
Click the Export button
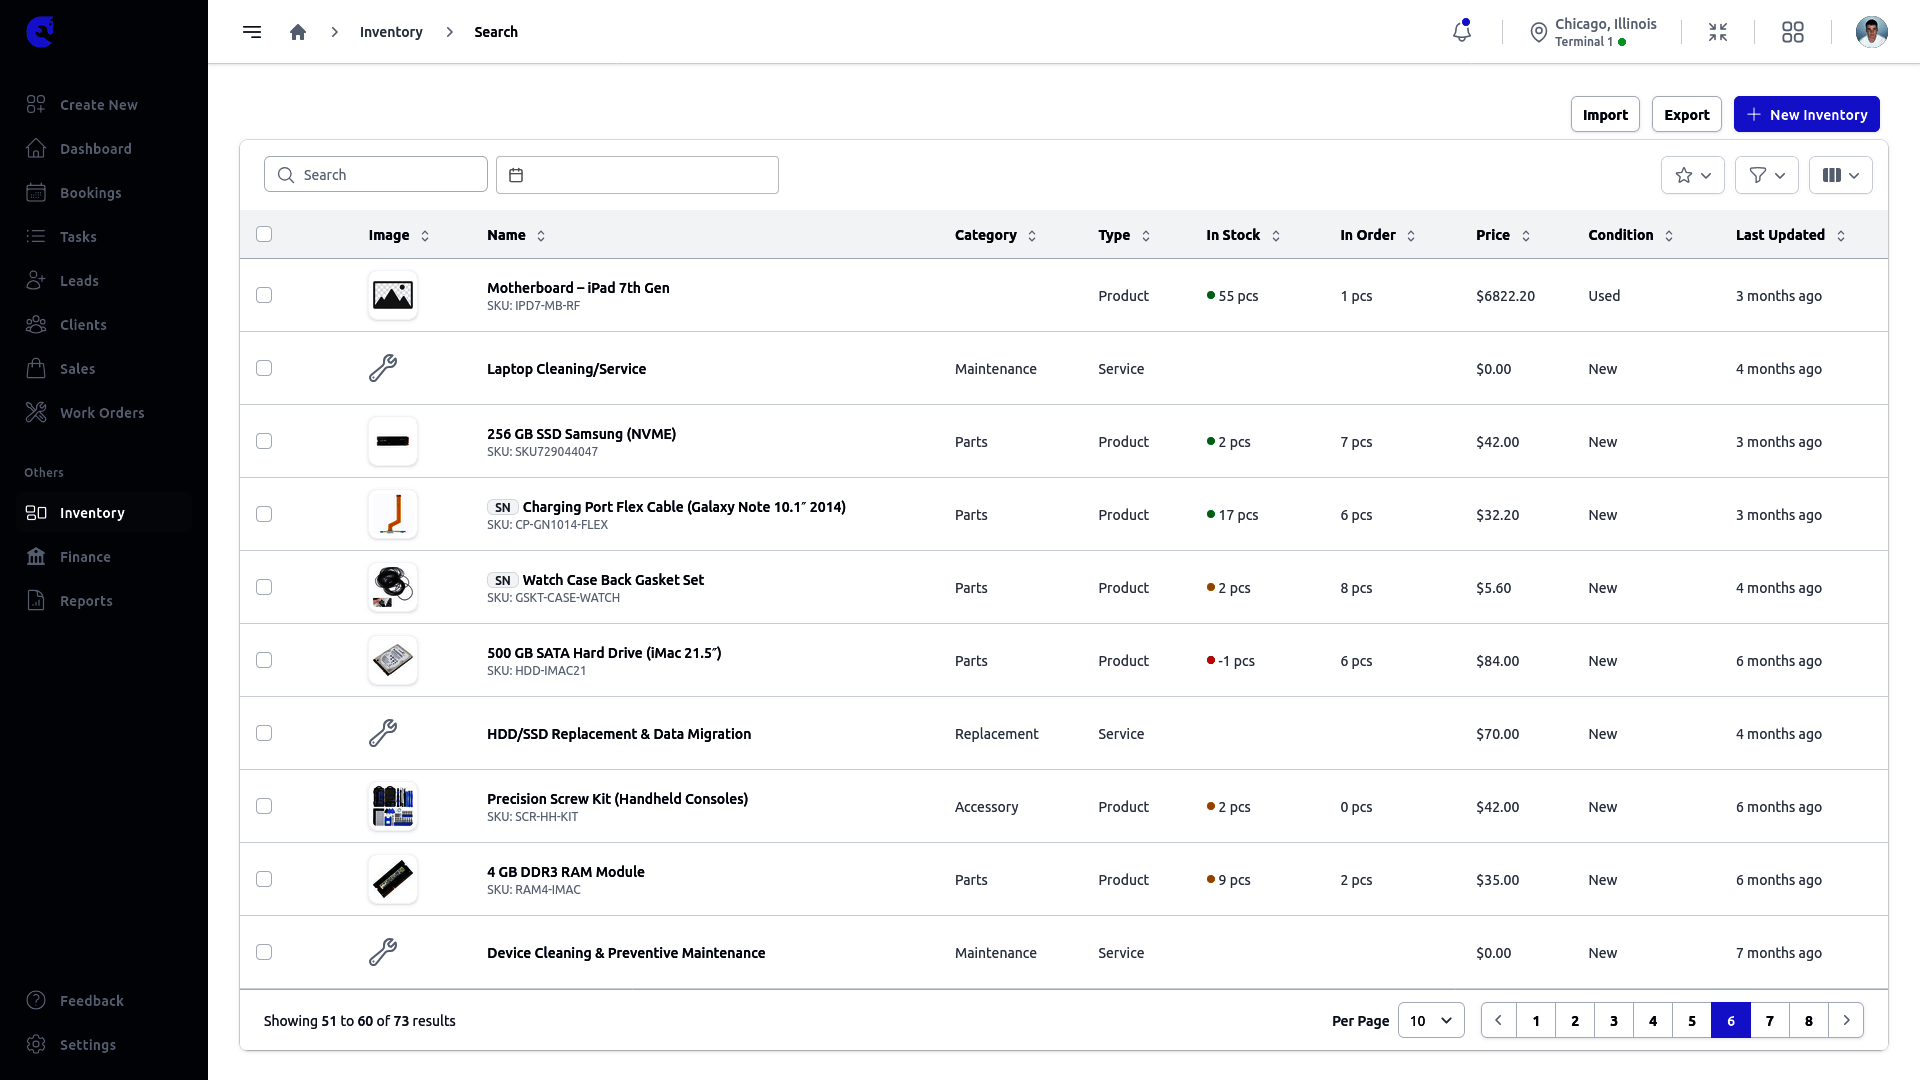tap(1686, 114)
